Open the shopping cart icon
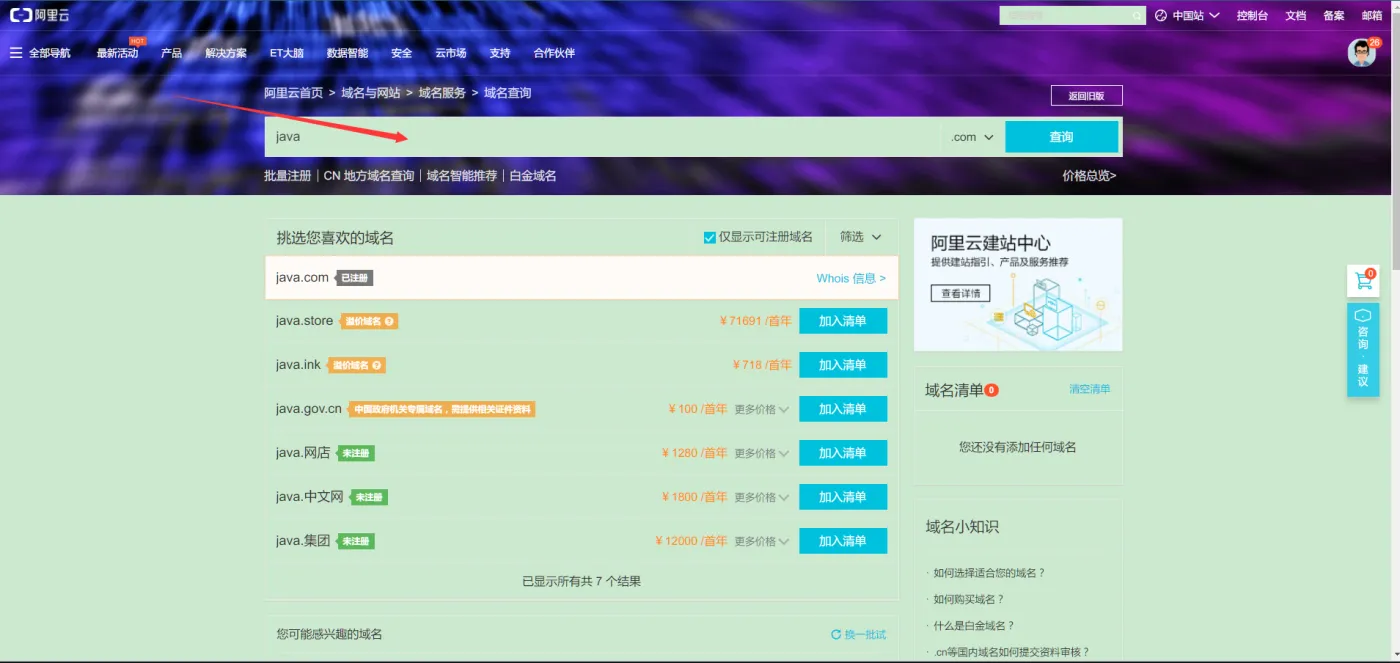Viewport: 1400px width, 663px height. 1363,281
